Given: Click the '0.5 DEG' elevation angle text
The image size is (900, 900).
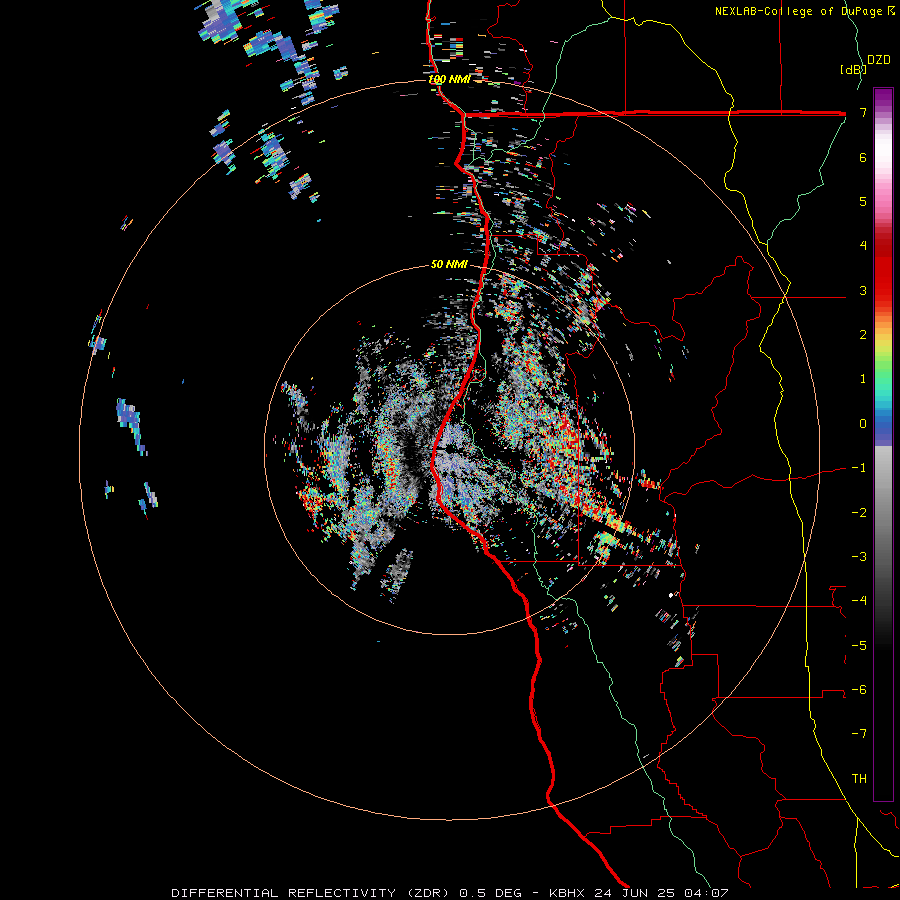Looking at the screenshot, I should pyautogui.click(x=491, y=893).
